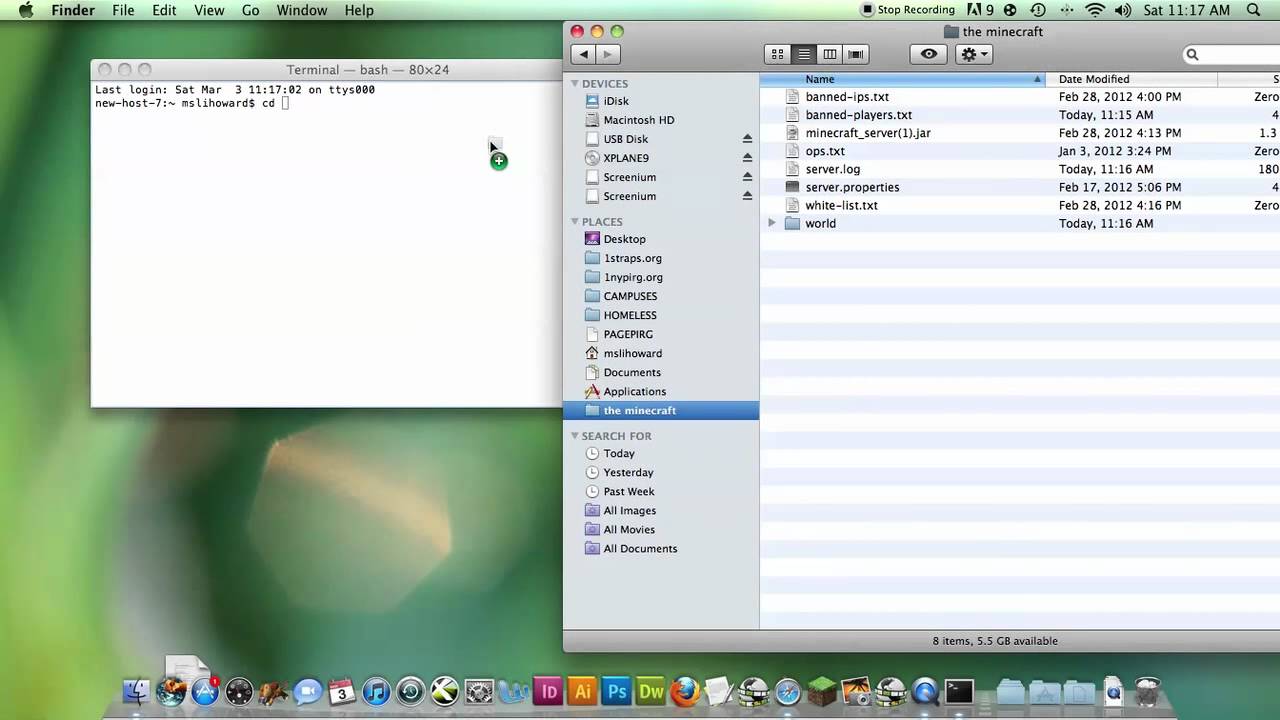Open the Action gear dropdown menu
Screen dimensions: 1280x720
974,54
